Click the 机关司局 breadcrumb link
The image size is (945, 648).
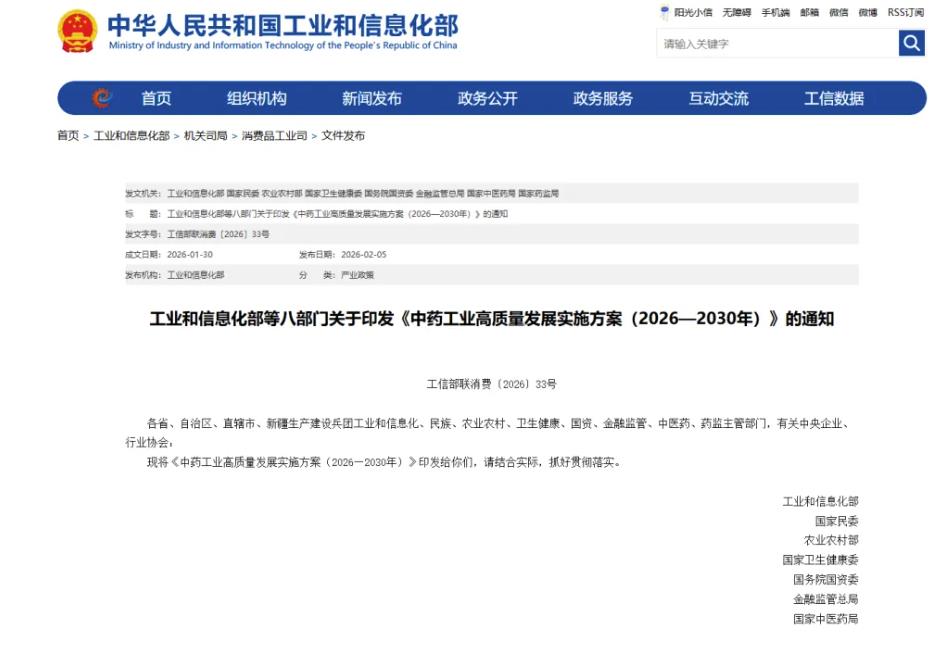(205, 136)
